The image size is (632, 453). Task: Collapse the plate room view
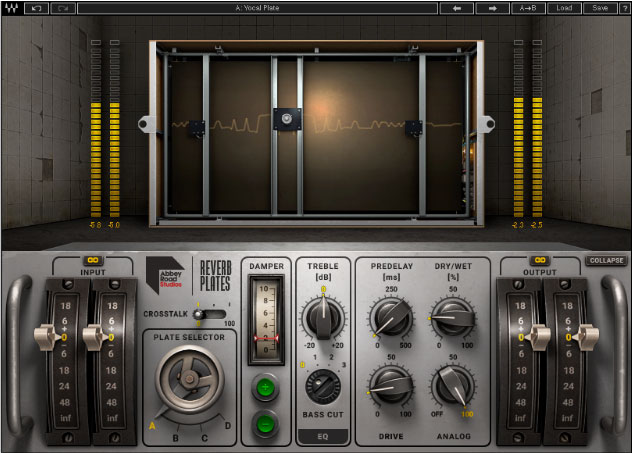(x=606, y=260)
